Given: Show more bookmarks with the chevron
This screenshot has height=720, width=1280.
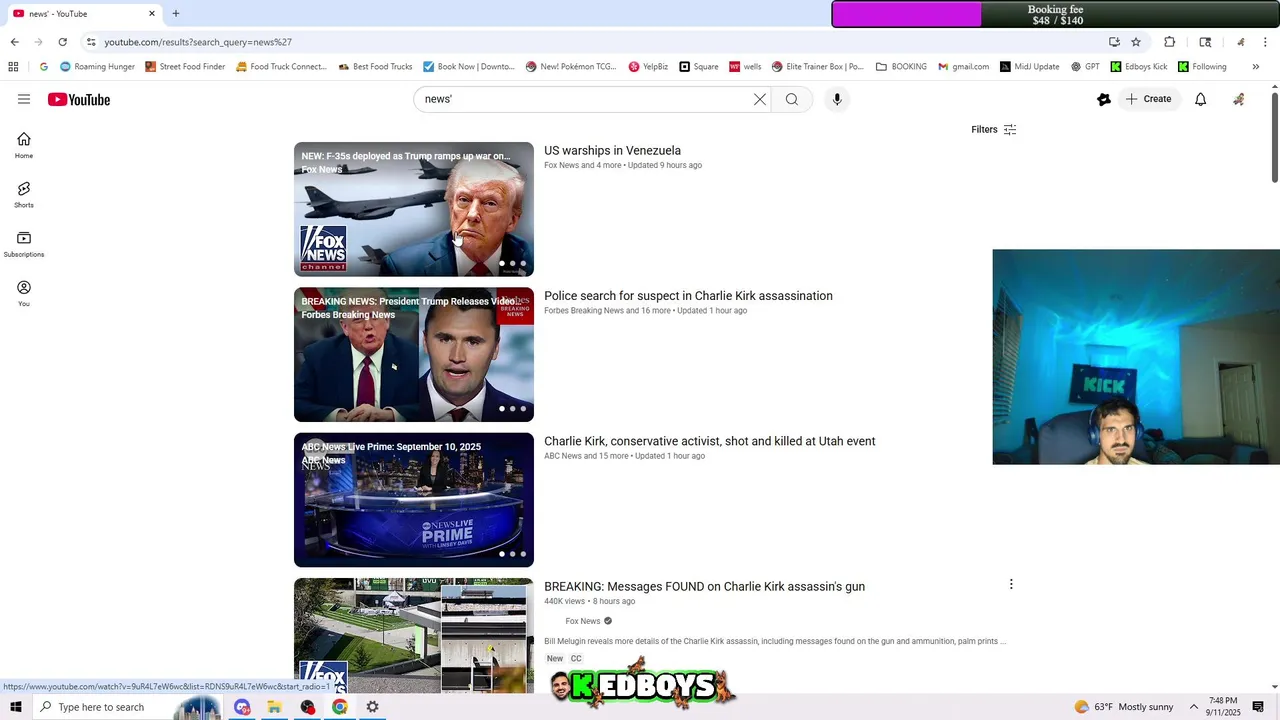Looking at the screenshot, I should click(x=1256, y=67).
